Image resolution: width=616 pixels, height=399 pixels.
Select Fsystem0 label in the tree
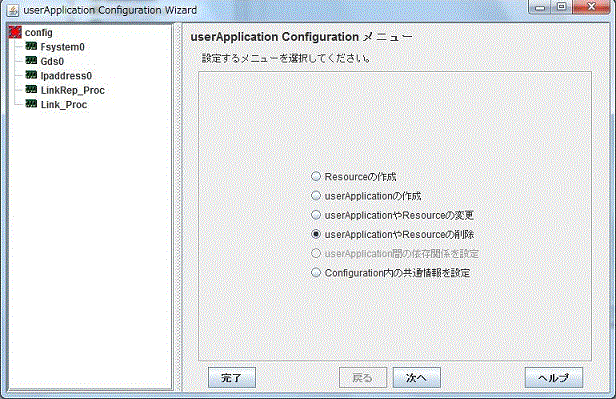[x=62, y=47]
